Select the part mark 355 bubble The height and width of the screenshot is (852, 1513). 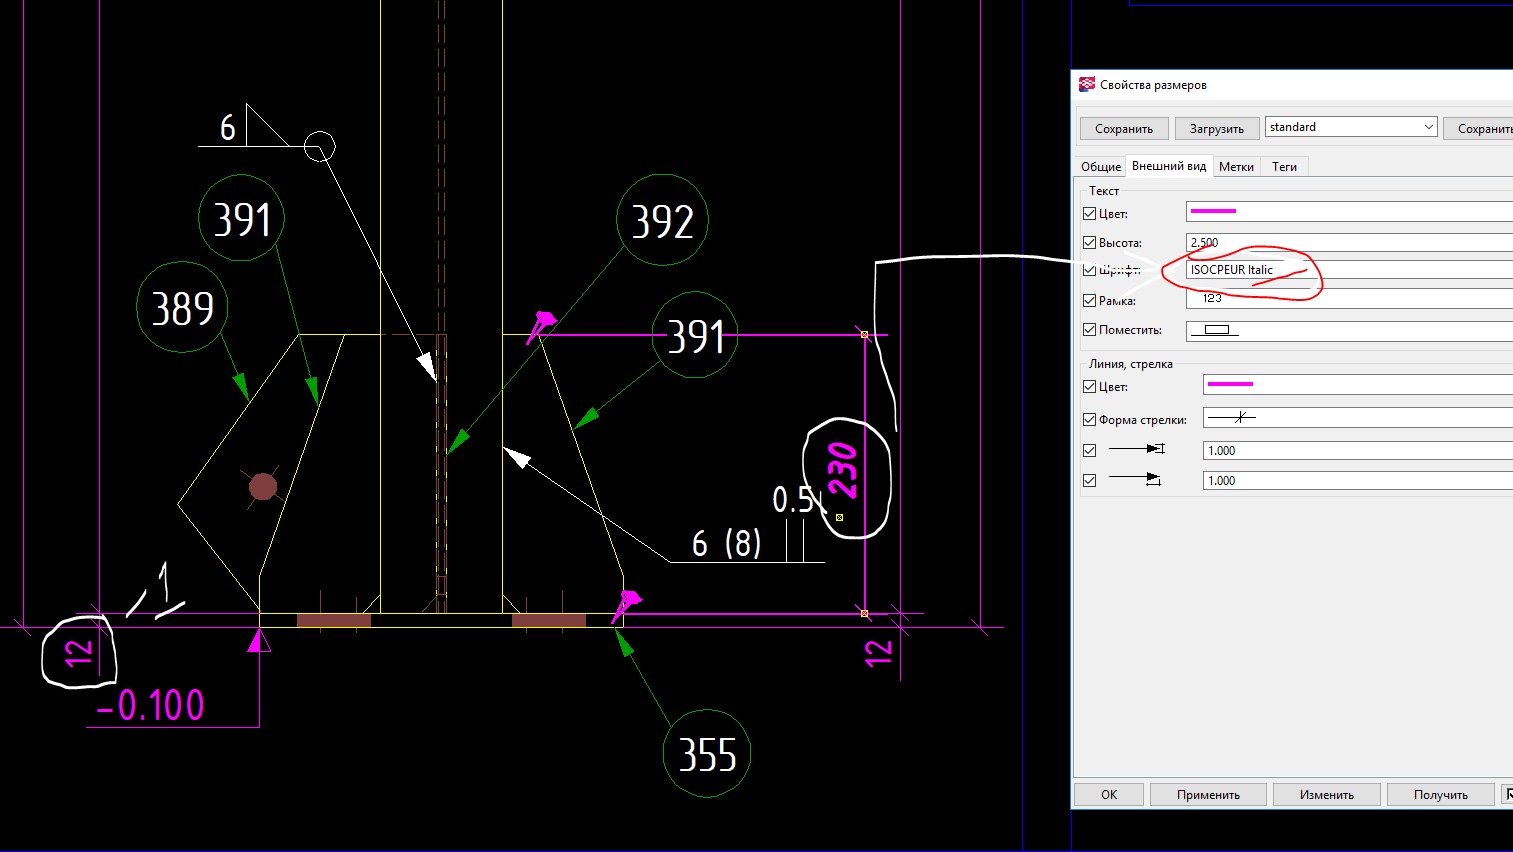tap(707, 754)
